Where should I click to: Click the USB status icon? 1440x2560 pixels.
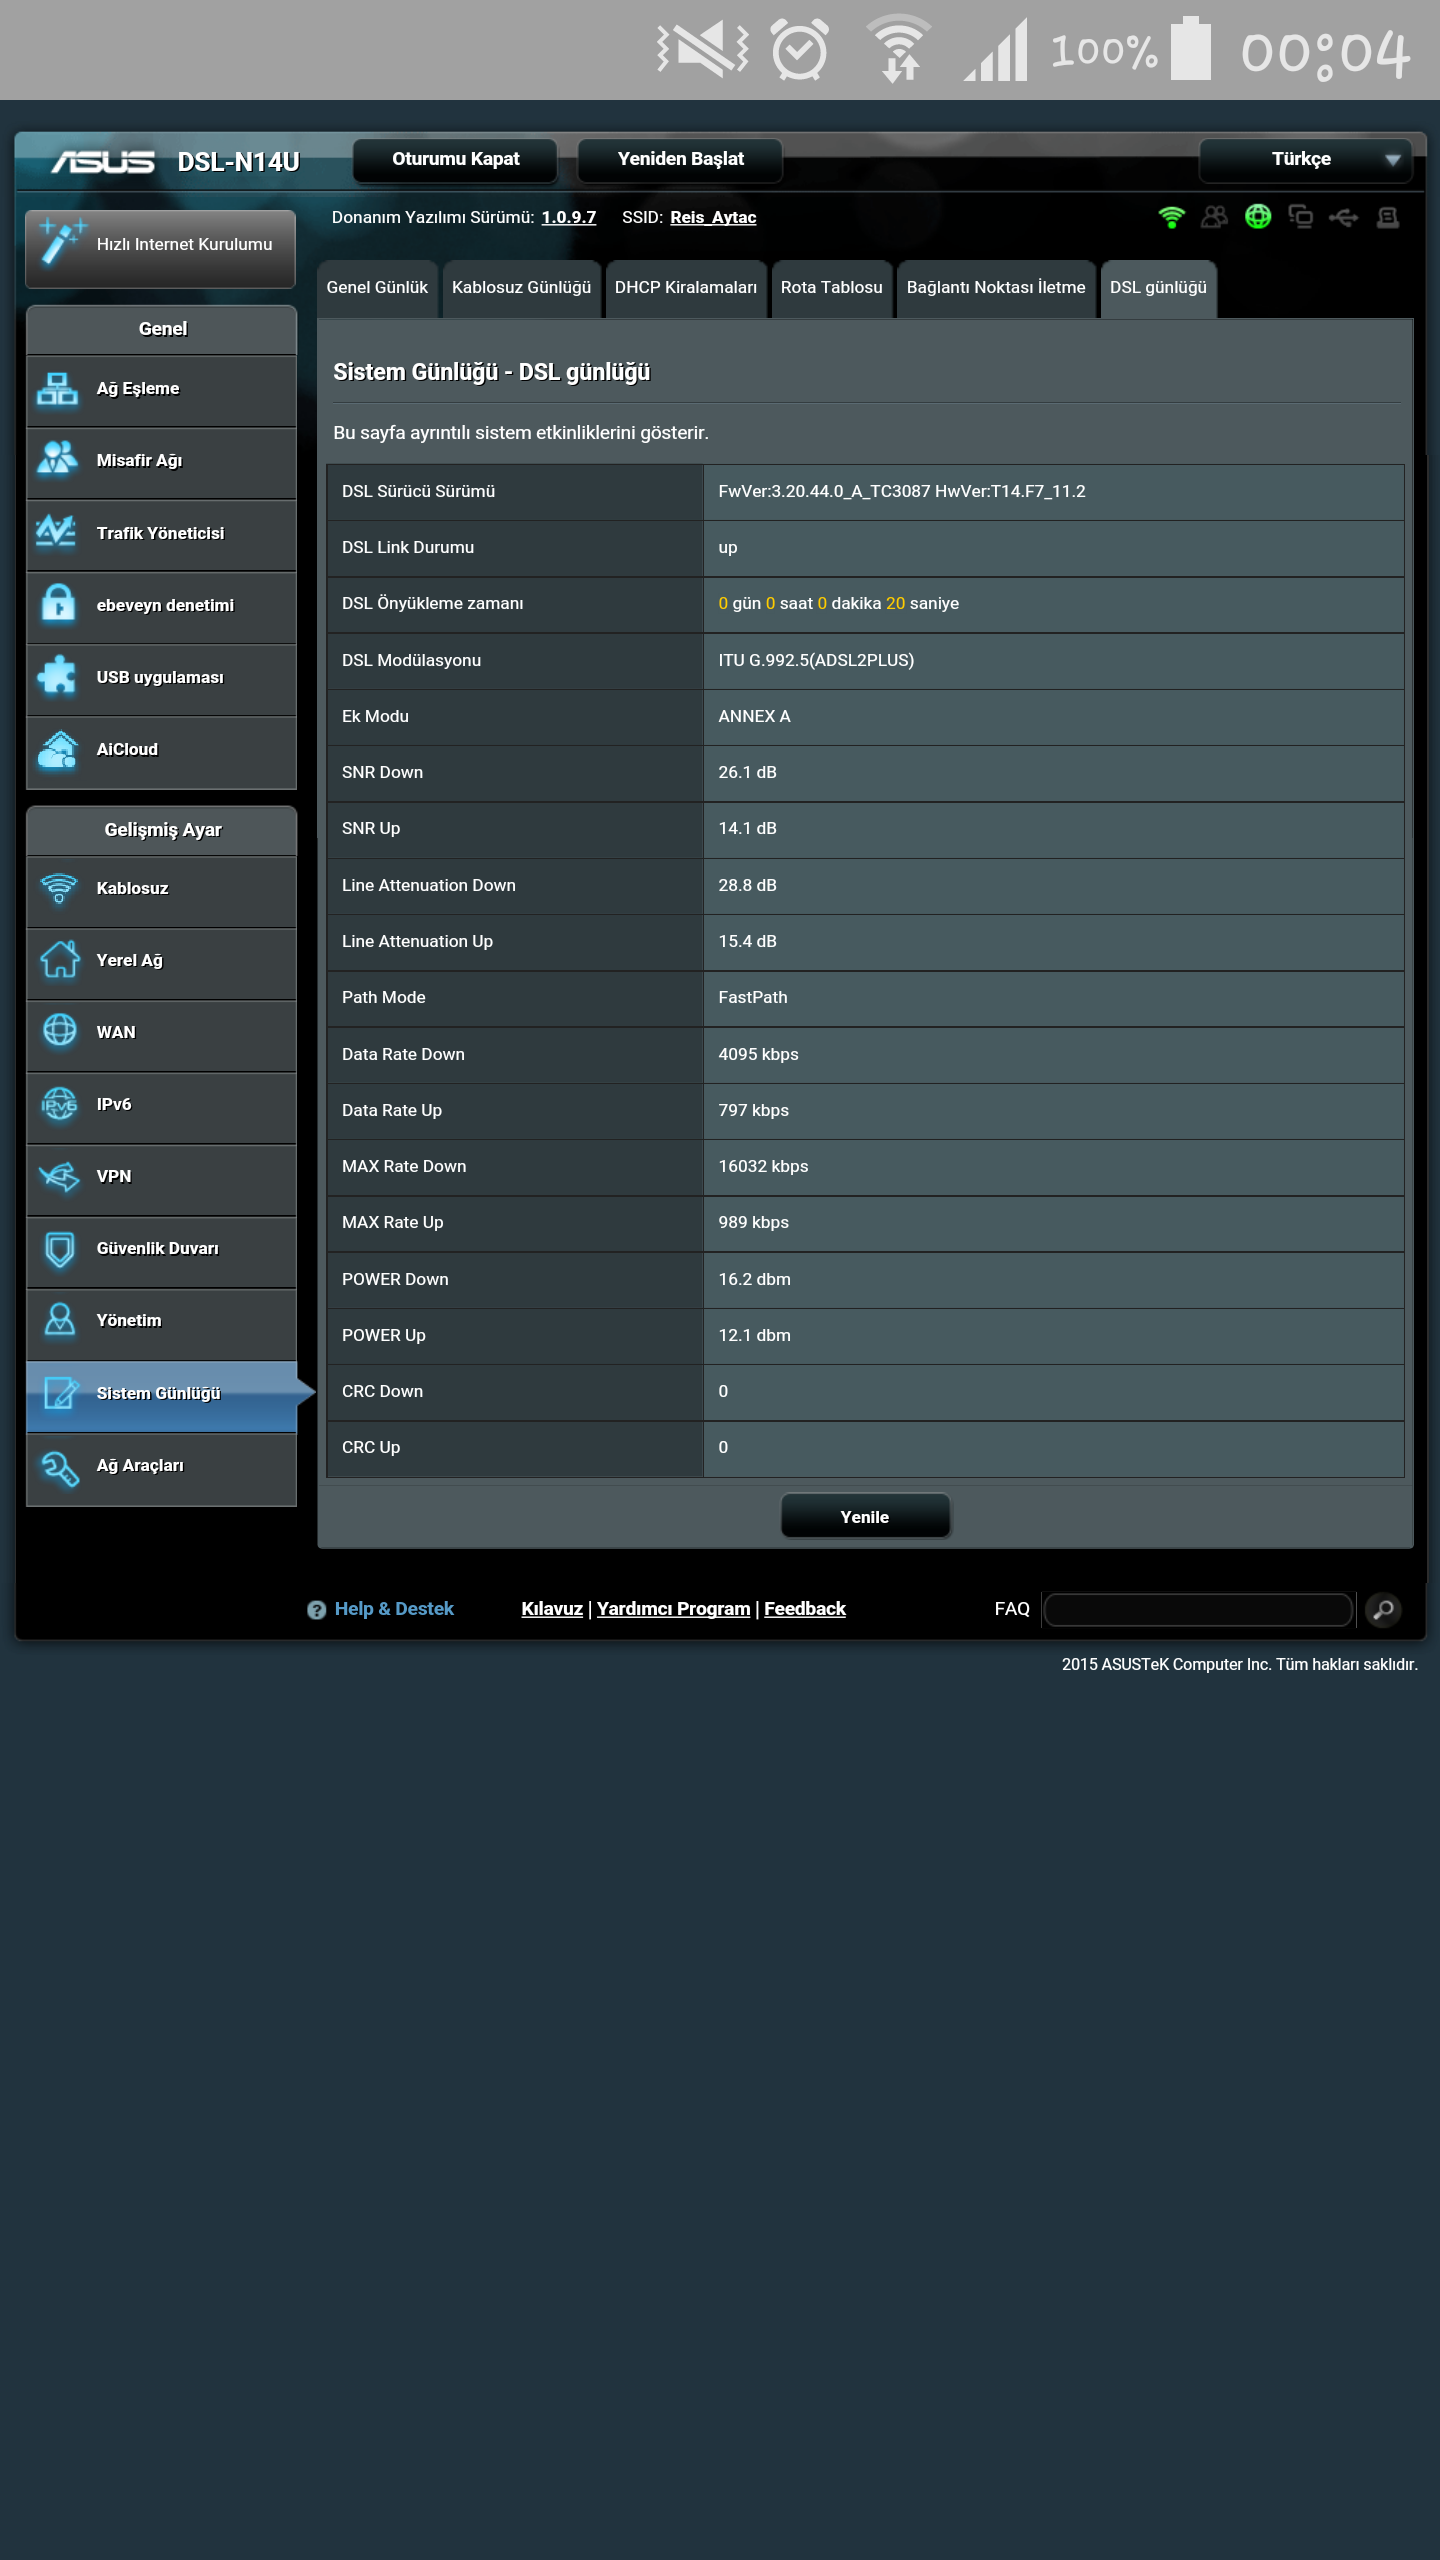tap(1343, 217)
